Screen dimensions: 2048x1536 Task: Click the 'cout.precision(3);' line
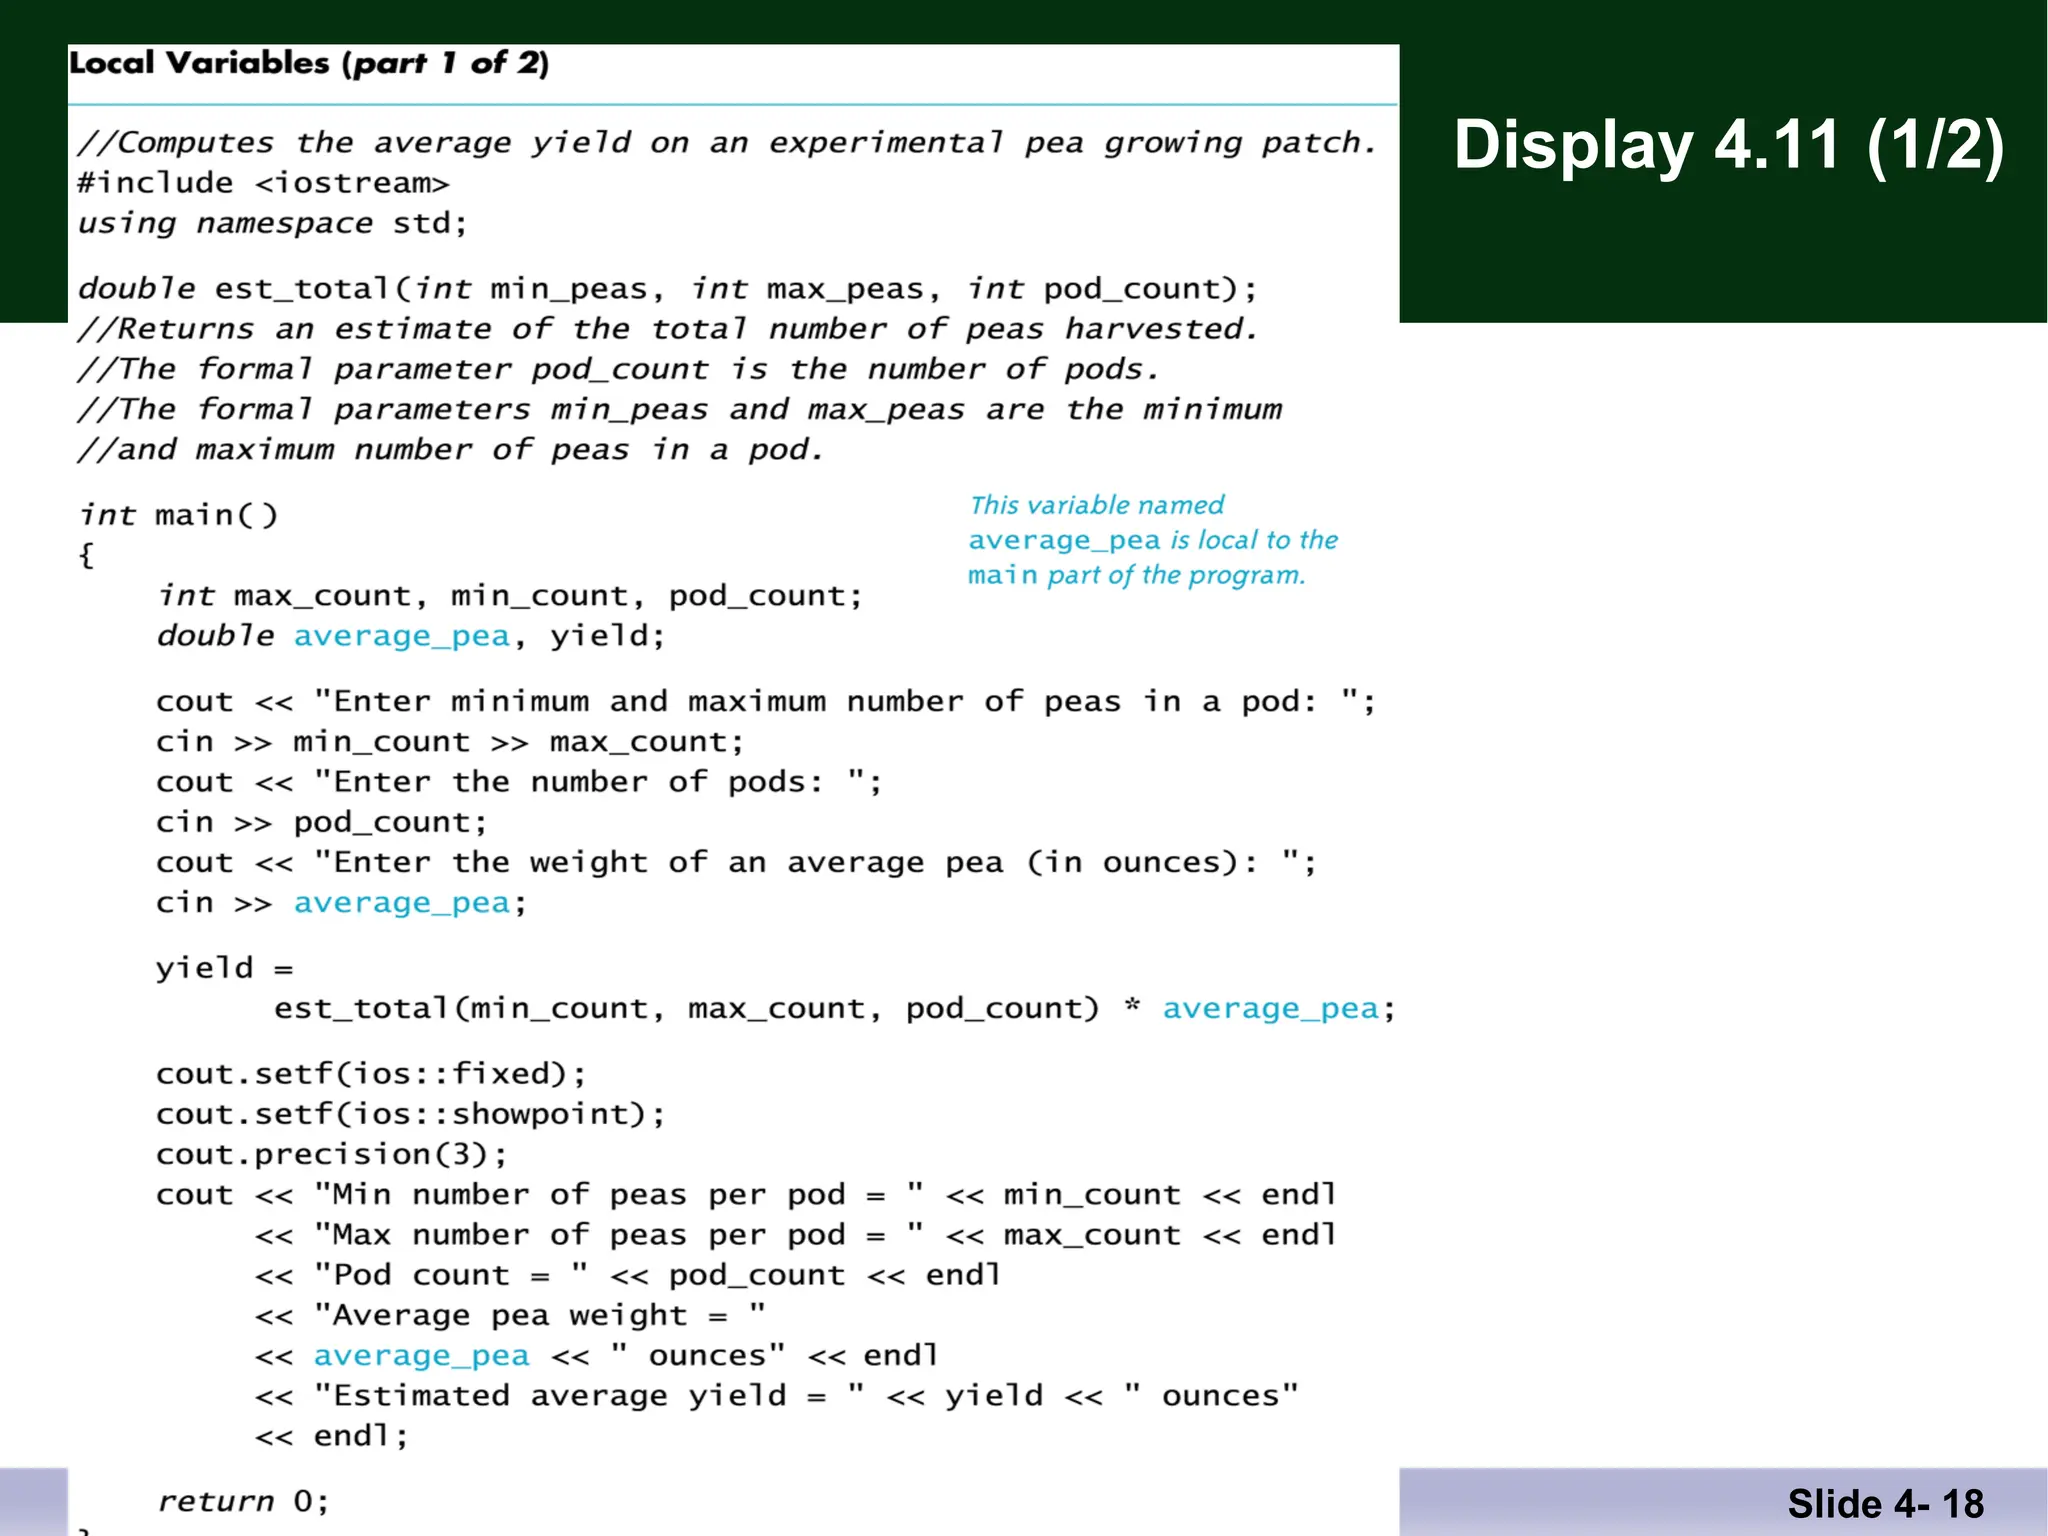(x=332, y=1155)
